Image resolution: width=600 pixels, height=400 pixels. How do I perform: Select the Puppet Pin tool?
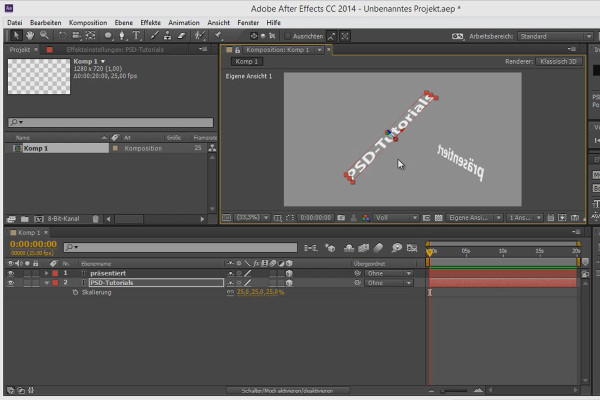click(x=218, y=36)
